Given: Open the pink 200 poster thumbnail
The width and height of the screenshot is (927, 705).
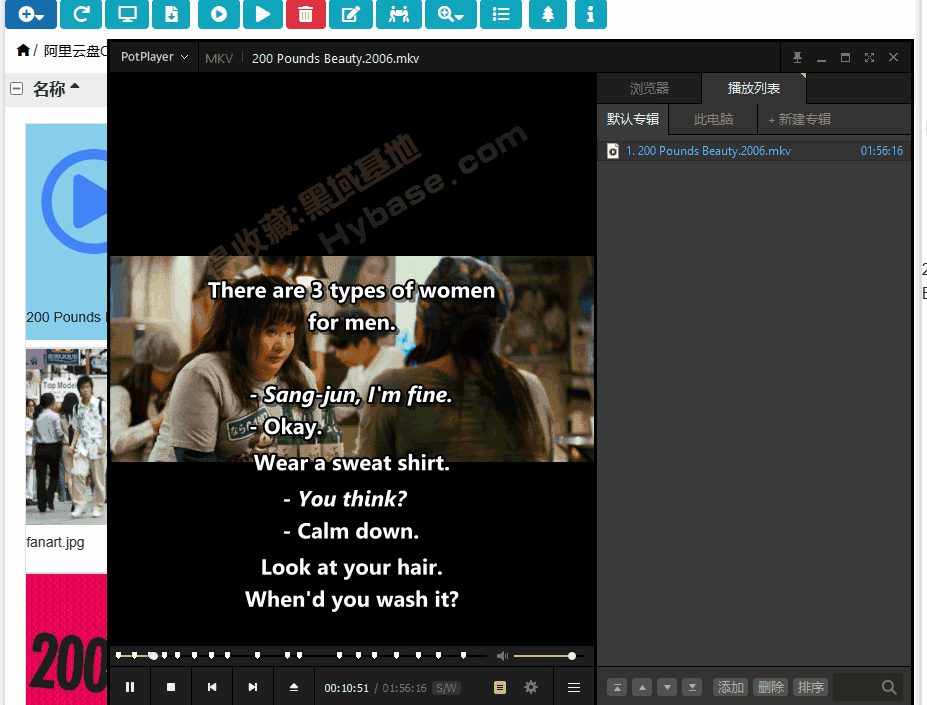Looking at the screenshot, I should (x=66, y=639).
